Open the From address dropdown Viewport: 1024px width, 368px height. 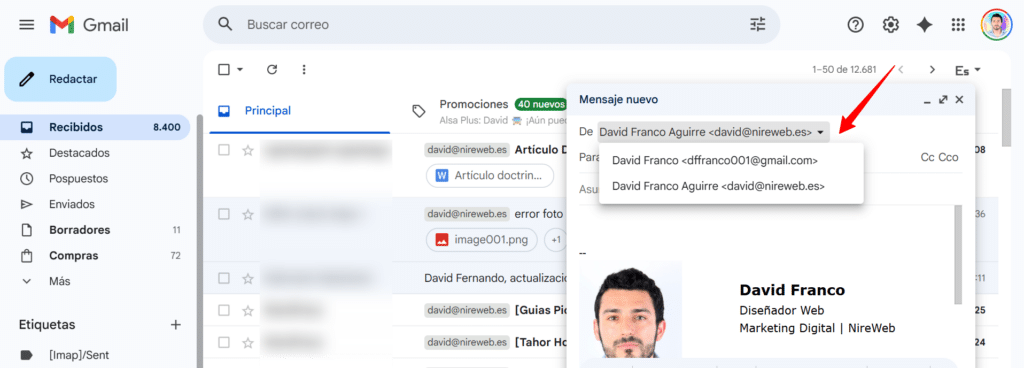pos(713,132)
